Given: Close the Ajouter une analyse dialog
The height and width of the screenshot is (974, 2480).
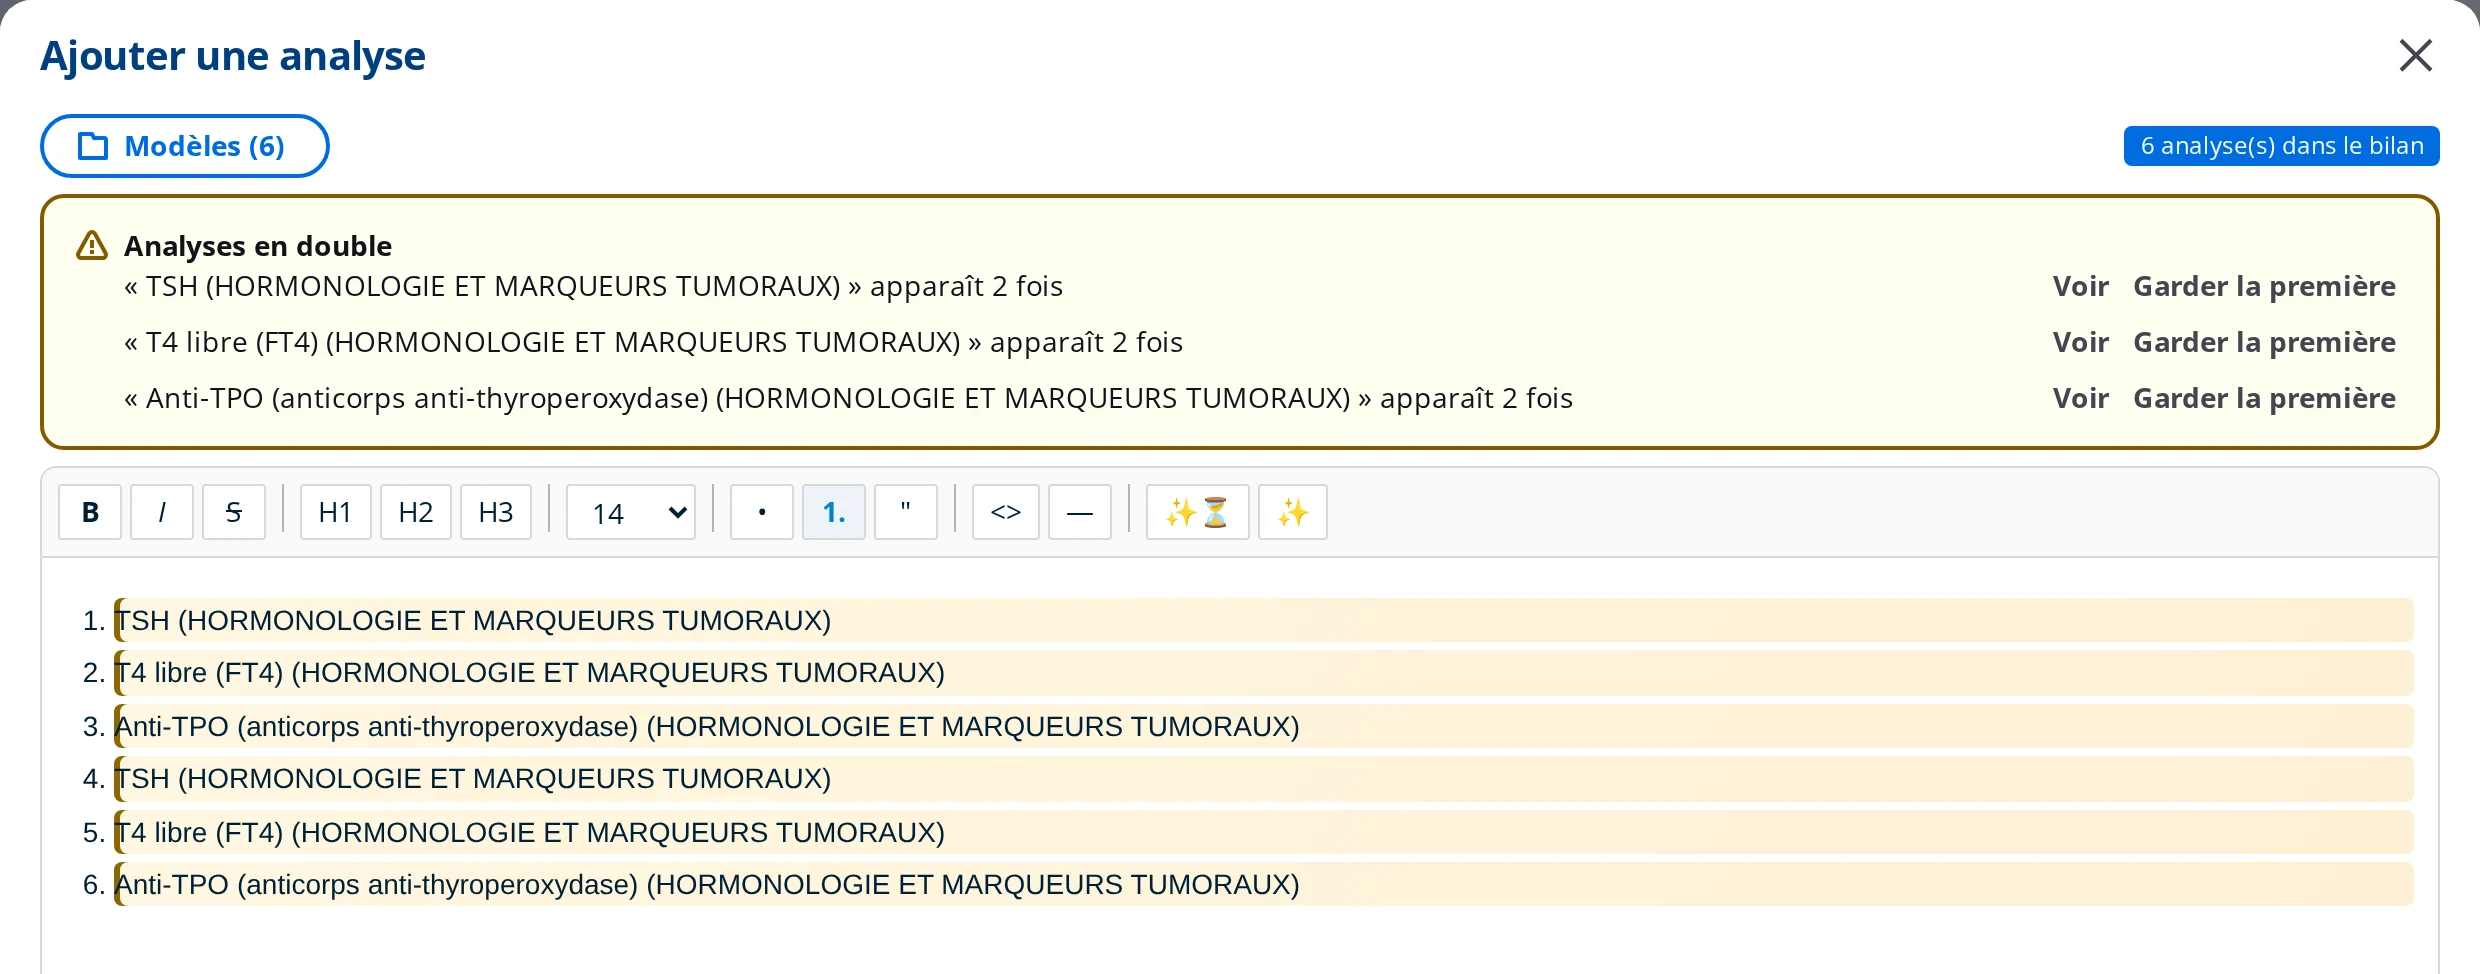Looking at the screenshot, I should click(x=2415, y=56).
